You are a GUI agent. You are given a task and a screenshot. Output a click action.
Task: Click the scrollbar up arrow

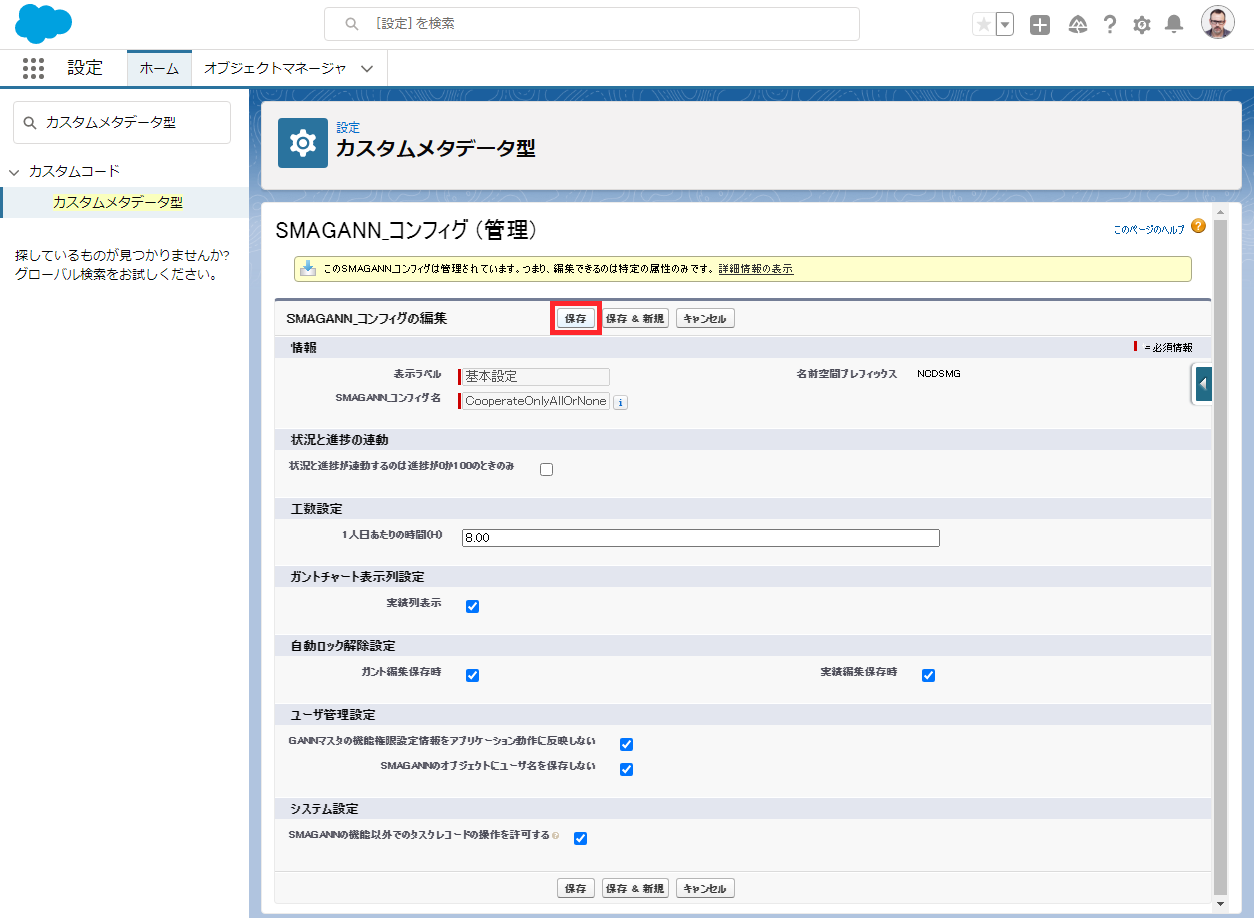pyautogui.click(x=1219, y=211)
